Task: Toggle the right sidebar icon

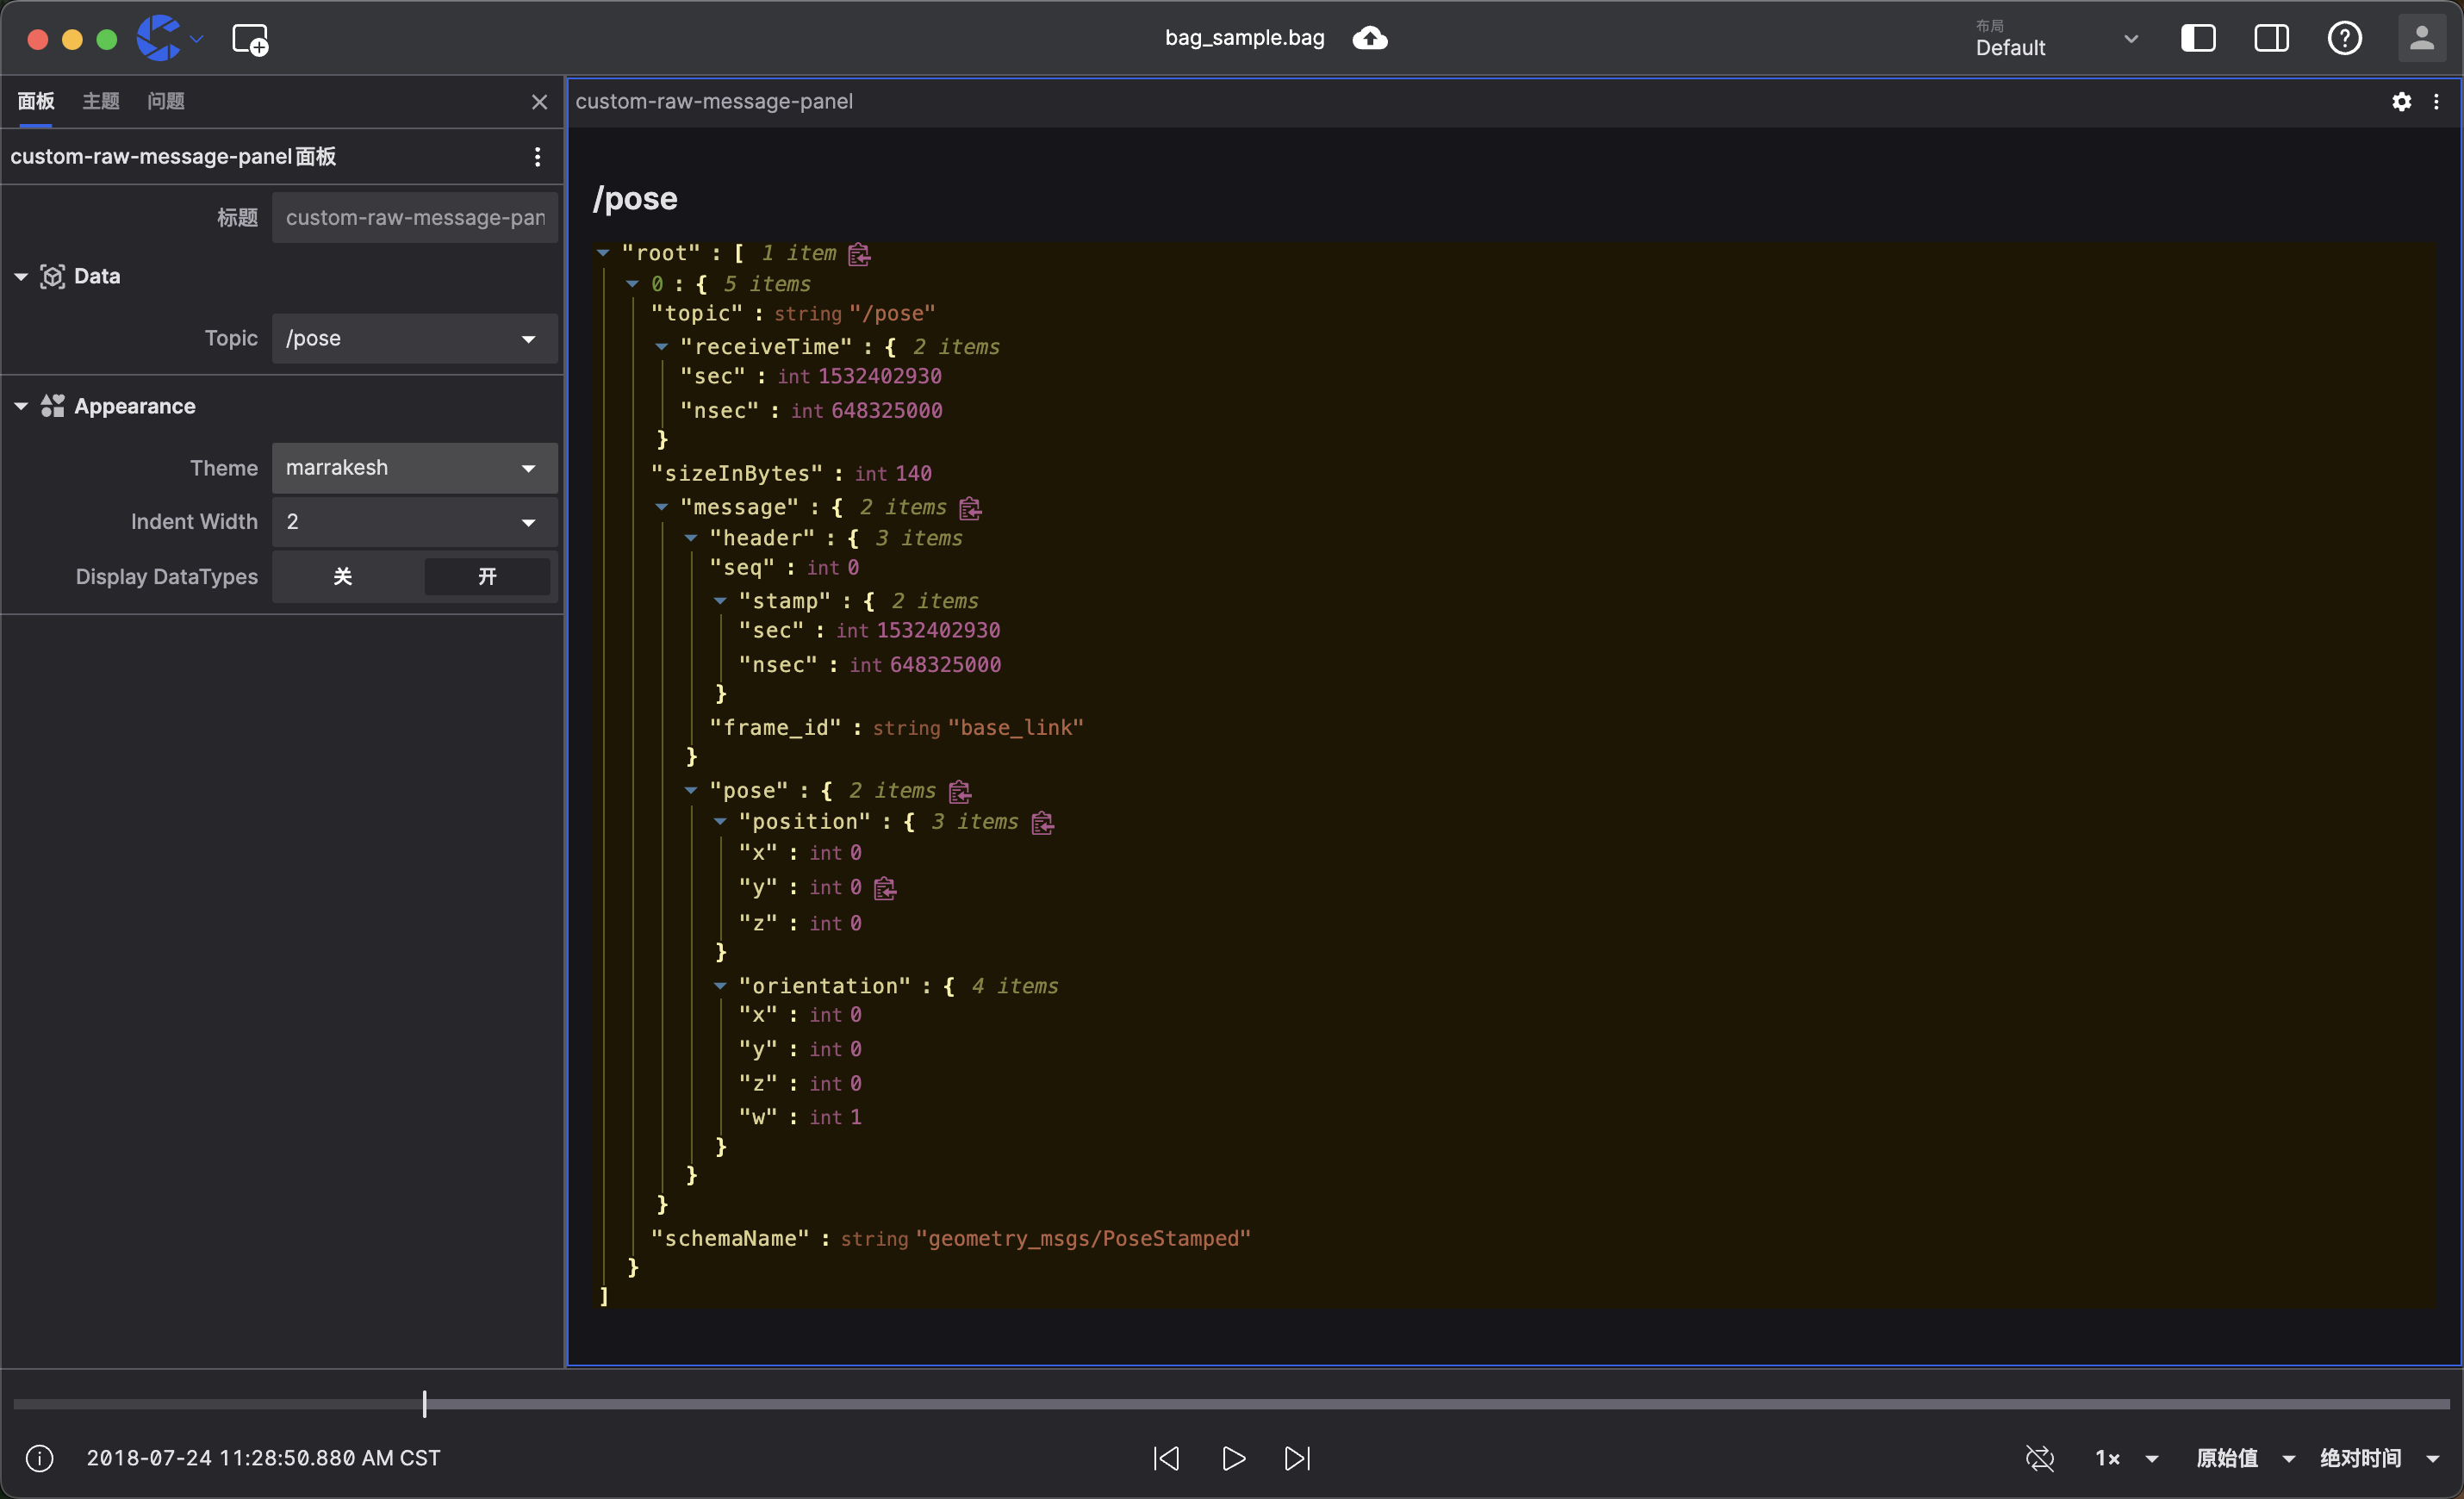Action: (x=2271, y=39)
